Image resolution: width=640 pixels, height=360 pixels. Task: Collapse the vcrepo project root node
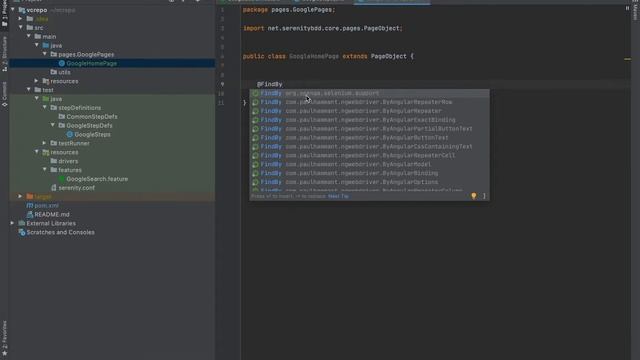click(x=13, y=9)
